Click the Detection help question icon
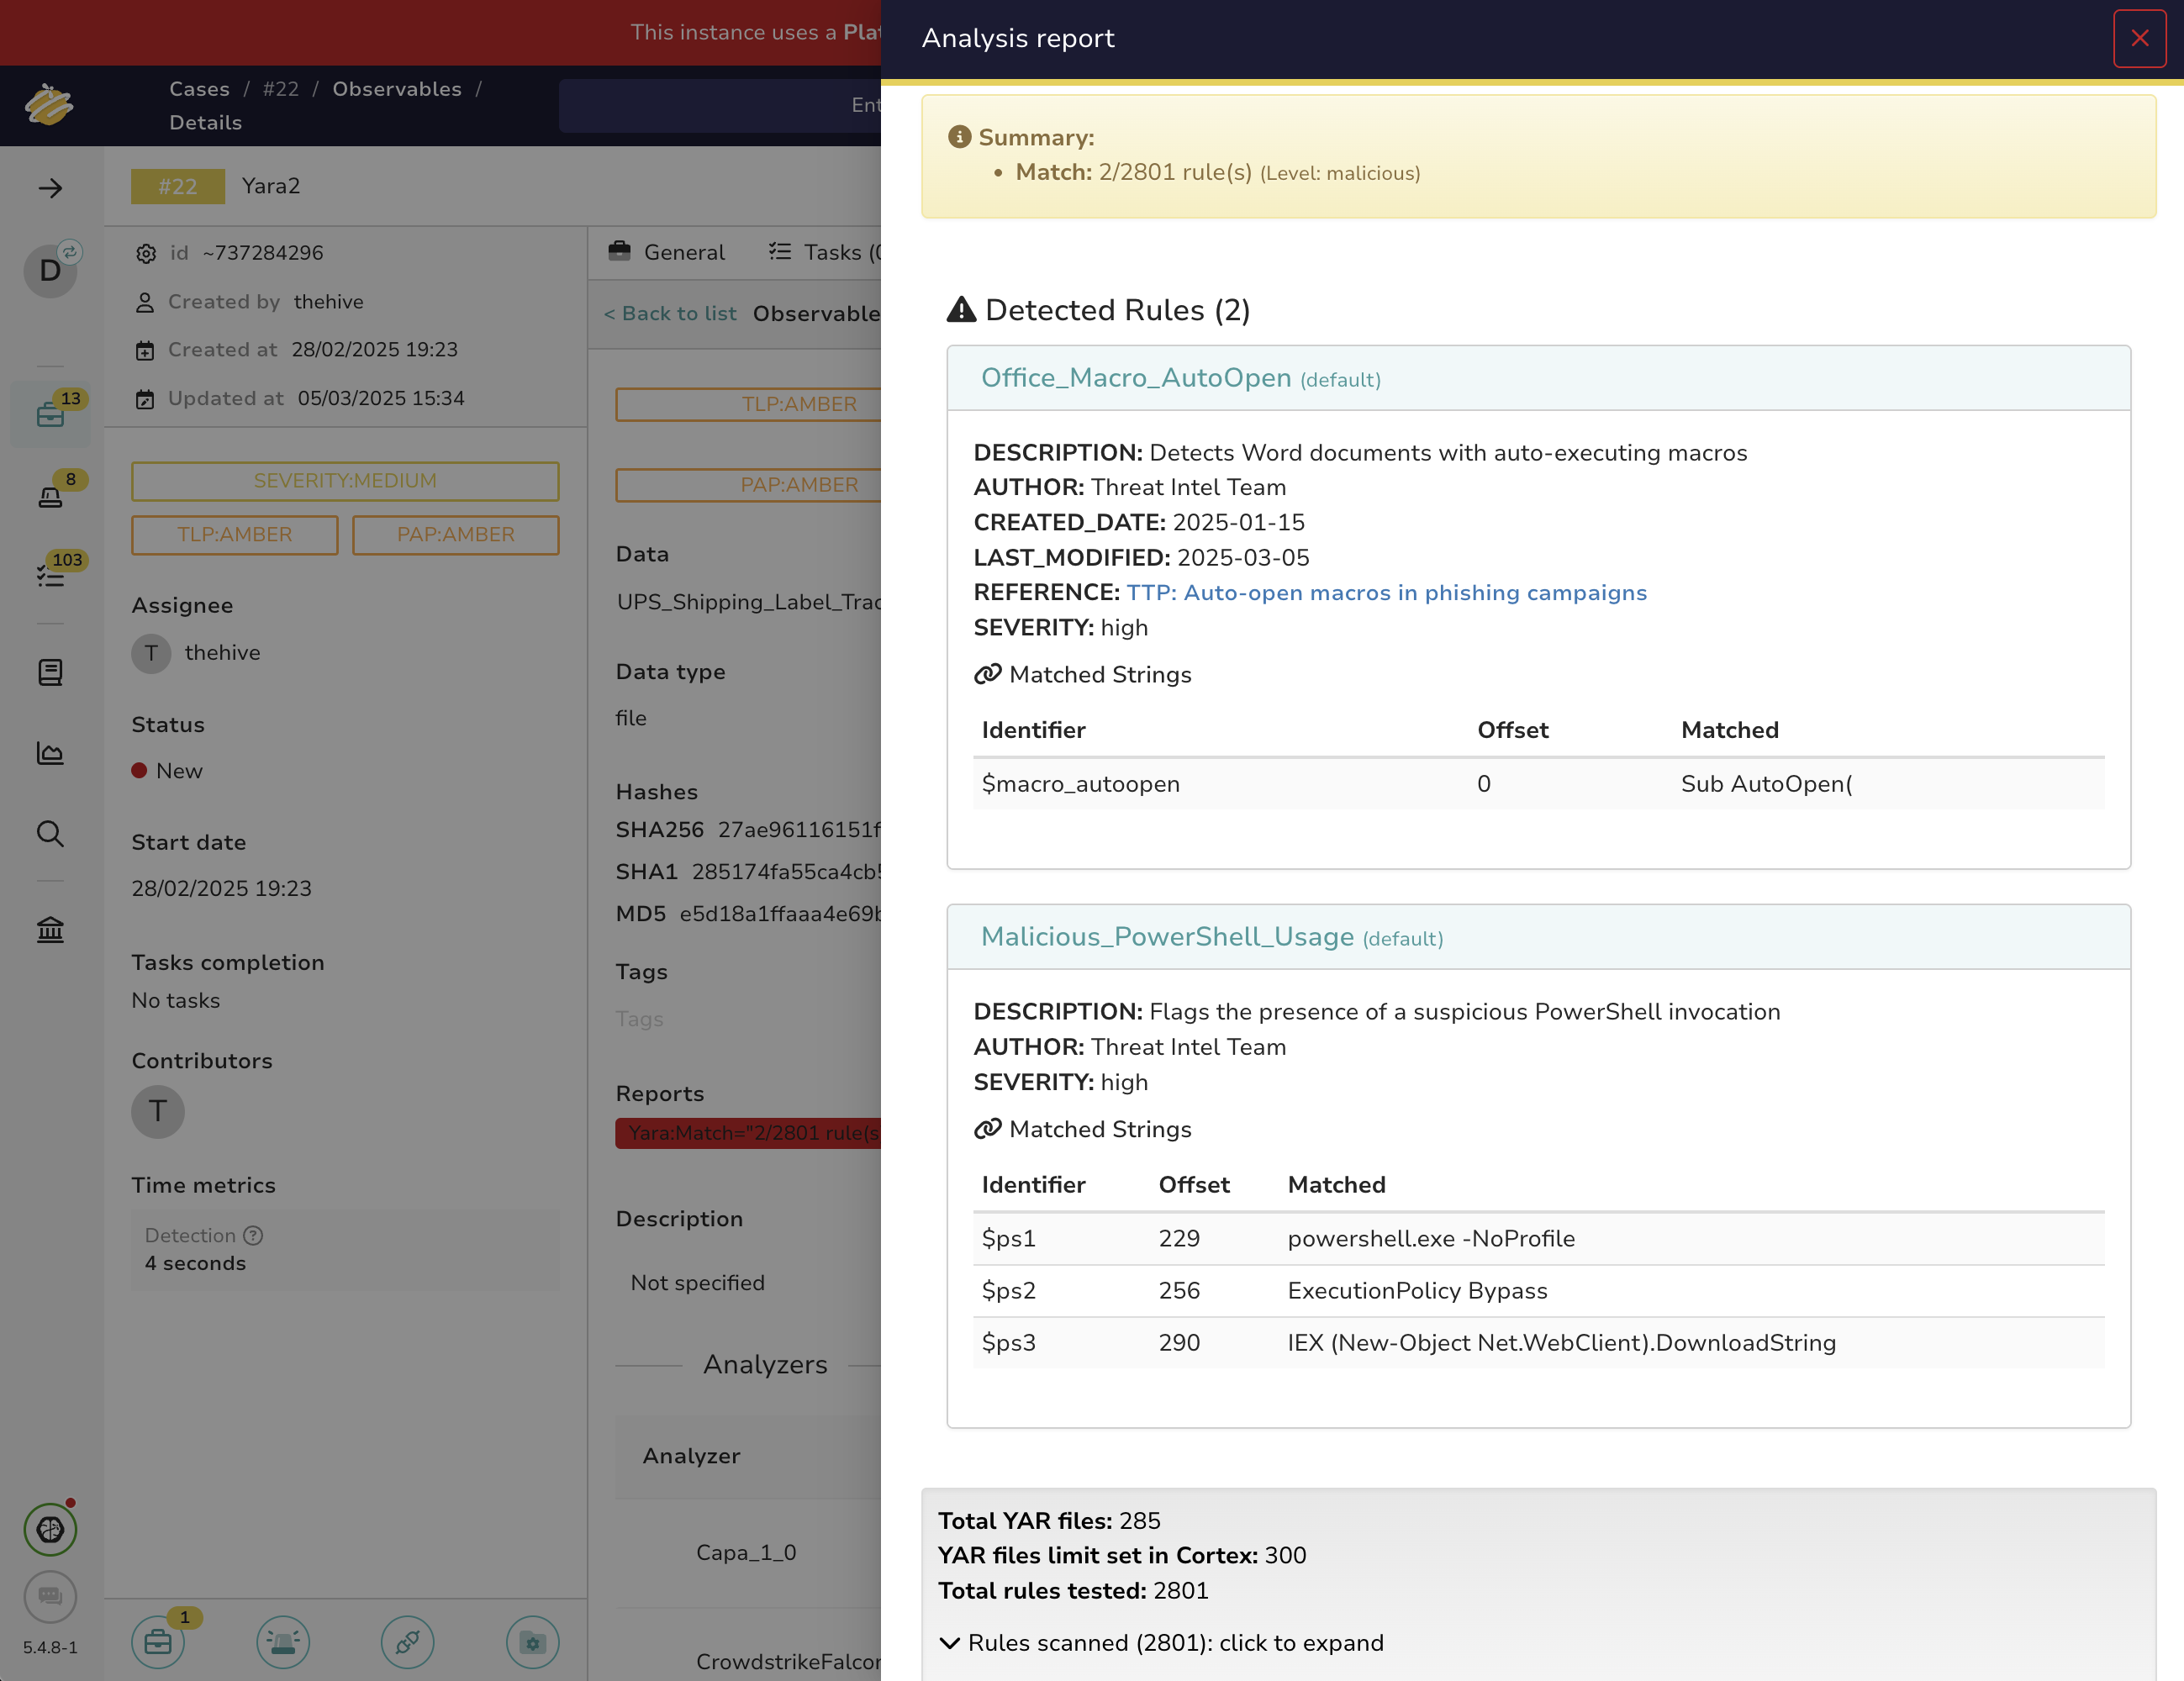This screenshot has width=2184, height=1681. (x=254, y=1235)
